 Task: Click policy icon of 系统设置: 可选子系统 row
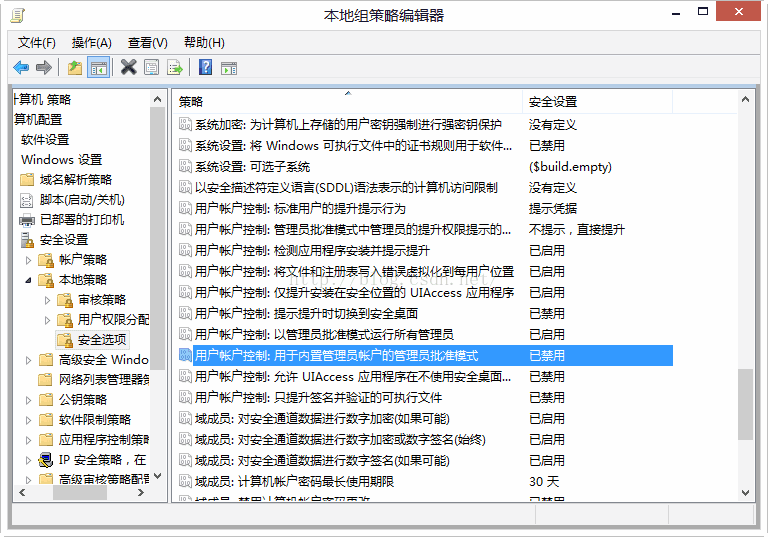[185, 166]
